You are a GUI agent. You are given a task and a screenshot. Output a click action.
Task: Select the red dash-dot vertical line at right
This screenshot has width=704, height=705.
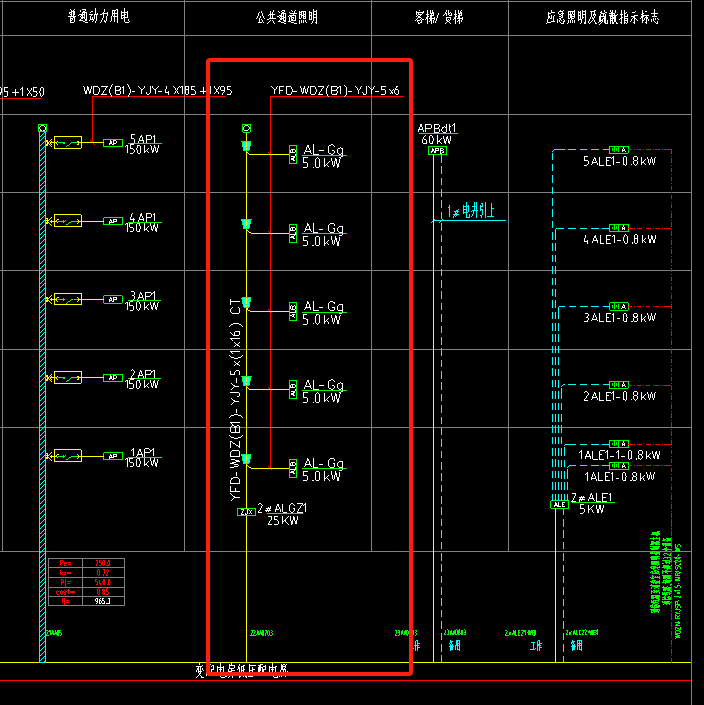pyautogui.click(x=672, y=405)
